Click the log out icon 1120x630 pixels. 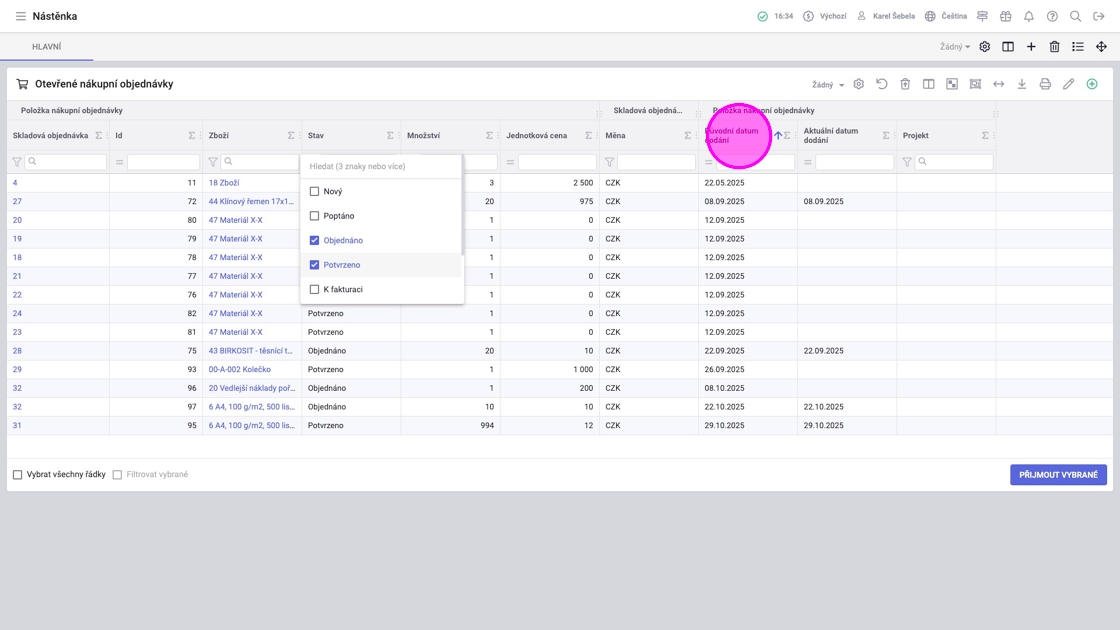[x=1099, y=16]
